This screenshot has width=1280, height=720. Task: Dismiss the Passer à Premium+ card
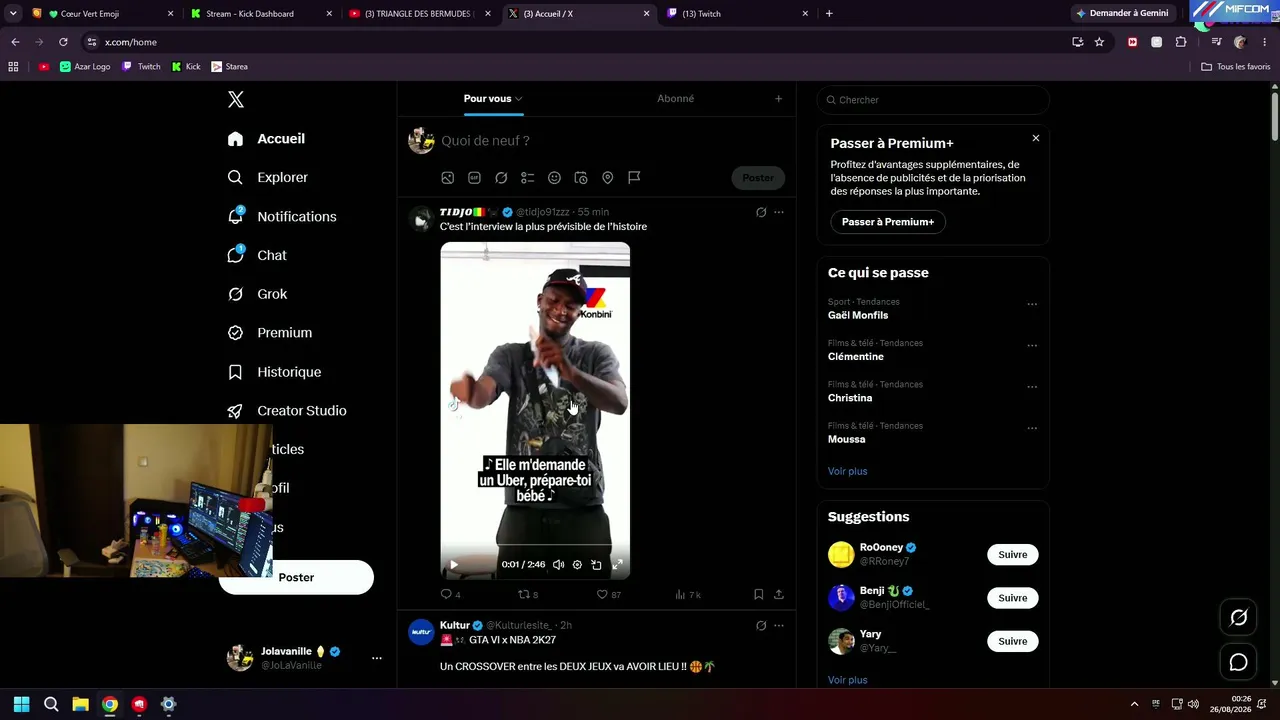click(1036, 138)
